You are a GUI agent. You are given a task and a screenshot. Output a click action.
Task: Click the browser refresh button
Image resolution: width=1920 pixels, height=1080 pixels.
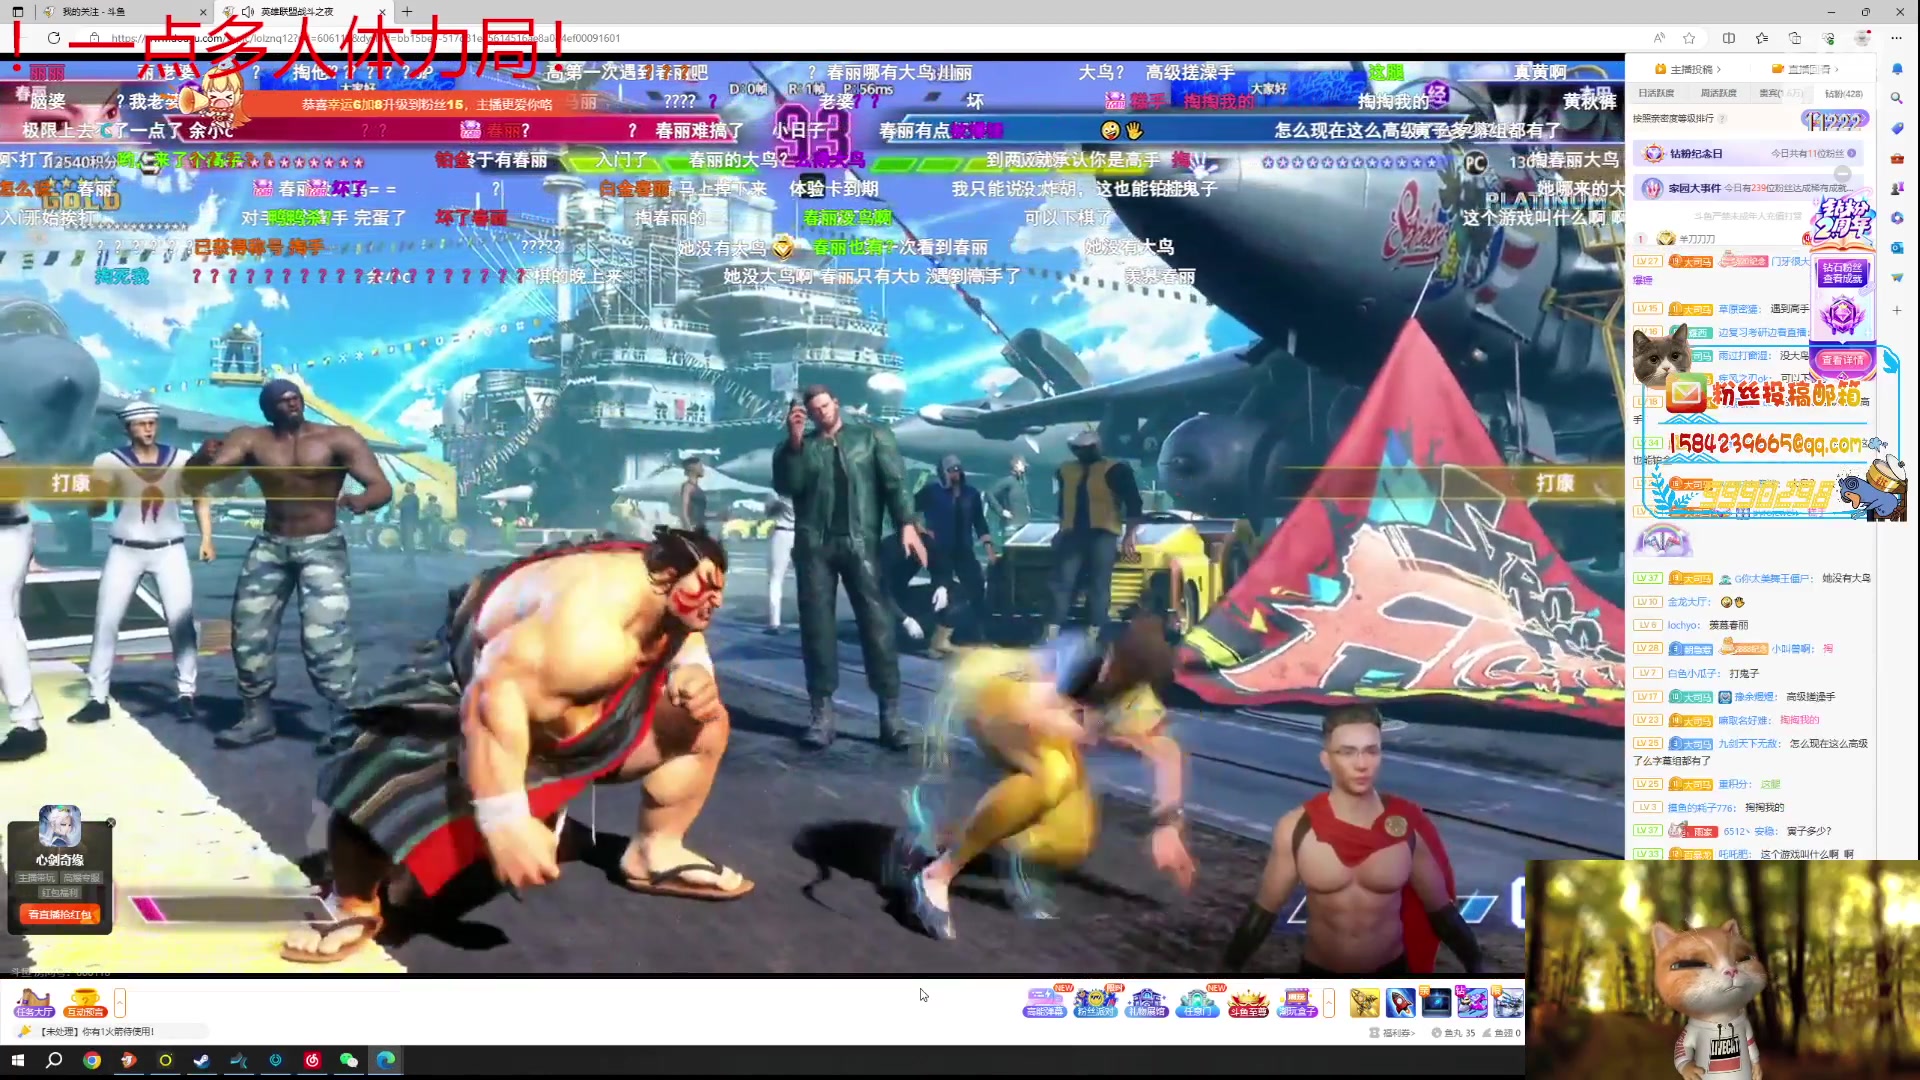(x=54, y=38)
